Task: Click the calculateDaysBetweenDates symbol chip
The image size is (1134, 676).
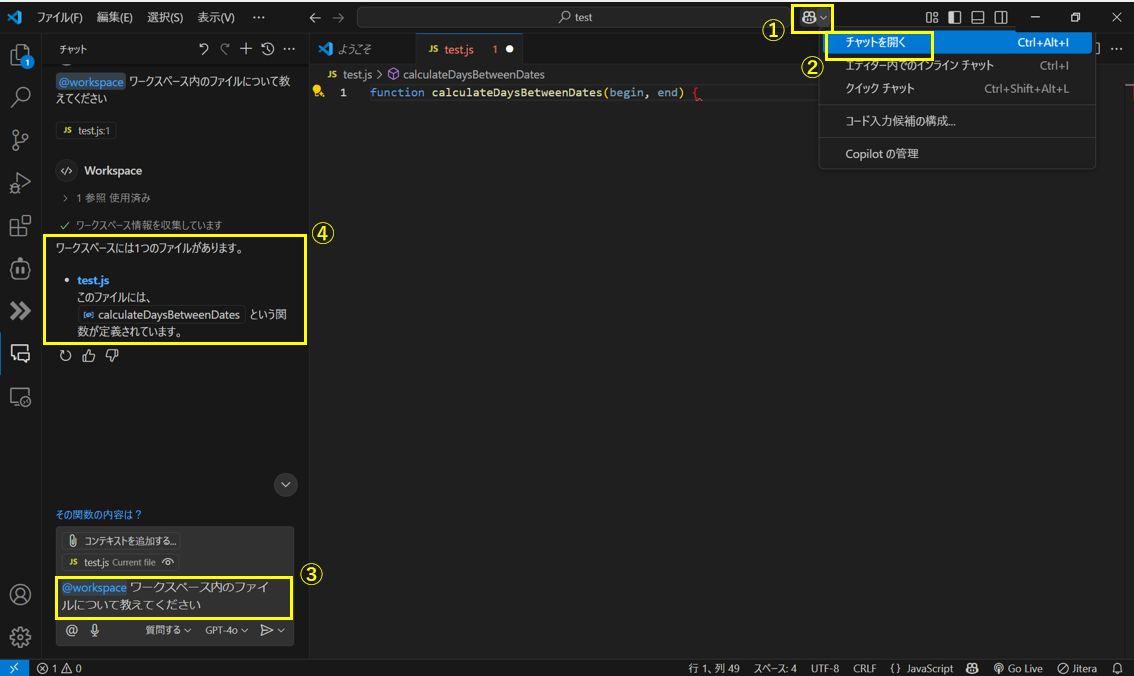Action: tap(161, 315)
